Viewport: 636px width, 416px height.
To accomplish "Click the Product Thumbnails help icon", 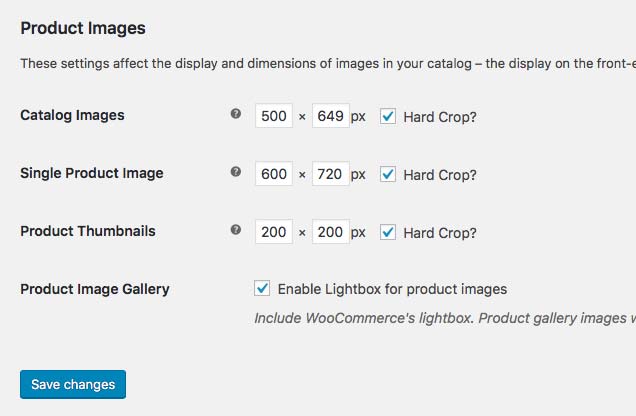I will click(x=236, y=230).
